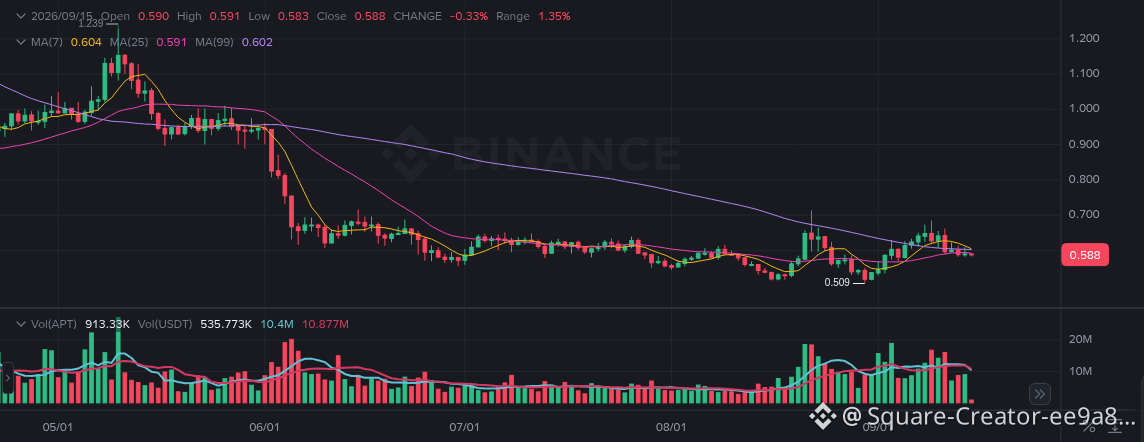Select the MA(25) indicator label

(131, 42)
